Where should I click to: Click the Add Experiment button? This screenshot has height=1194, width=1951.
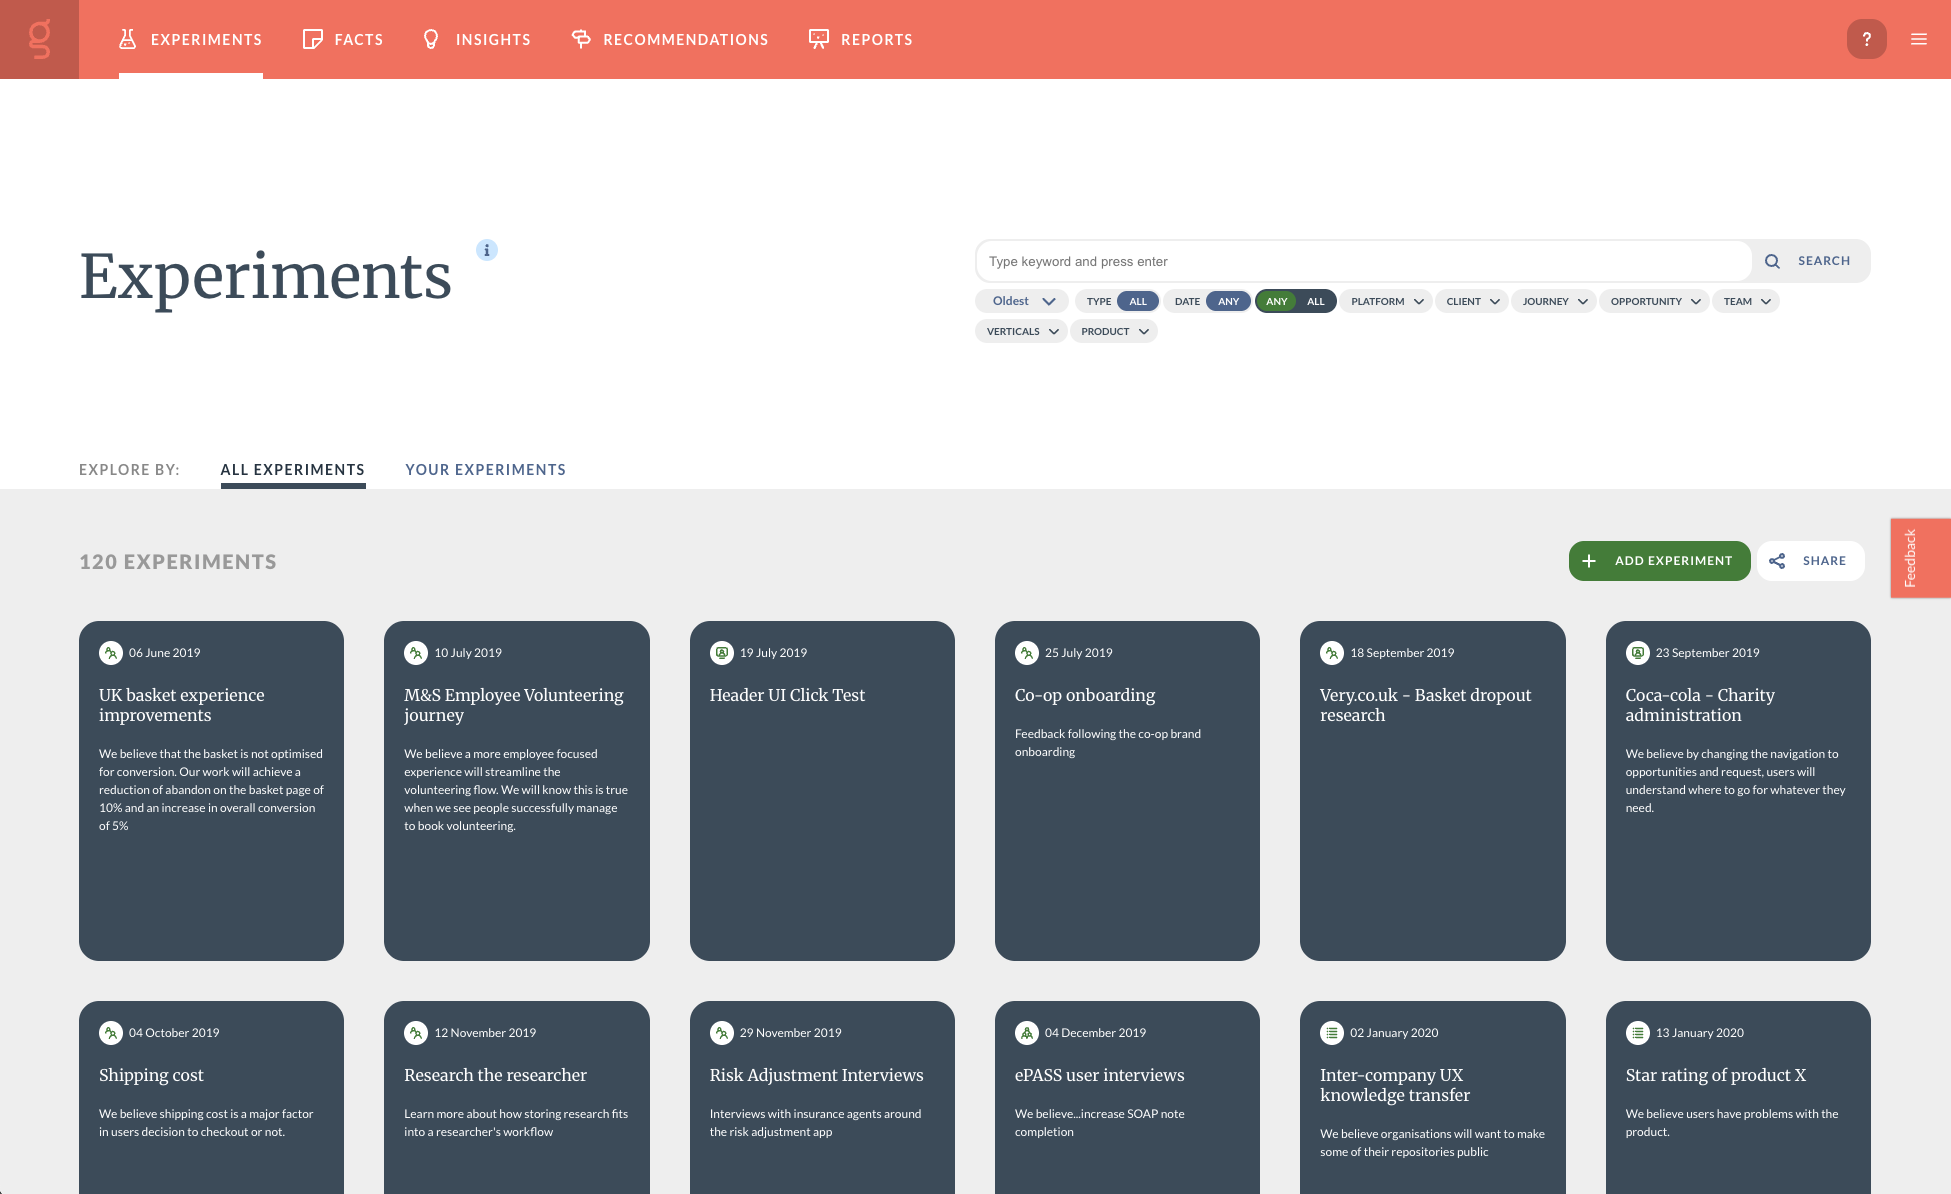click(1659, 561)
